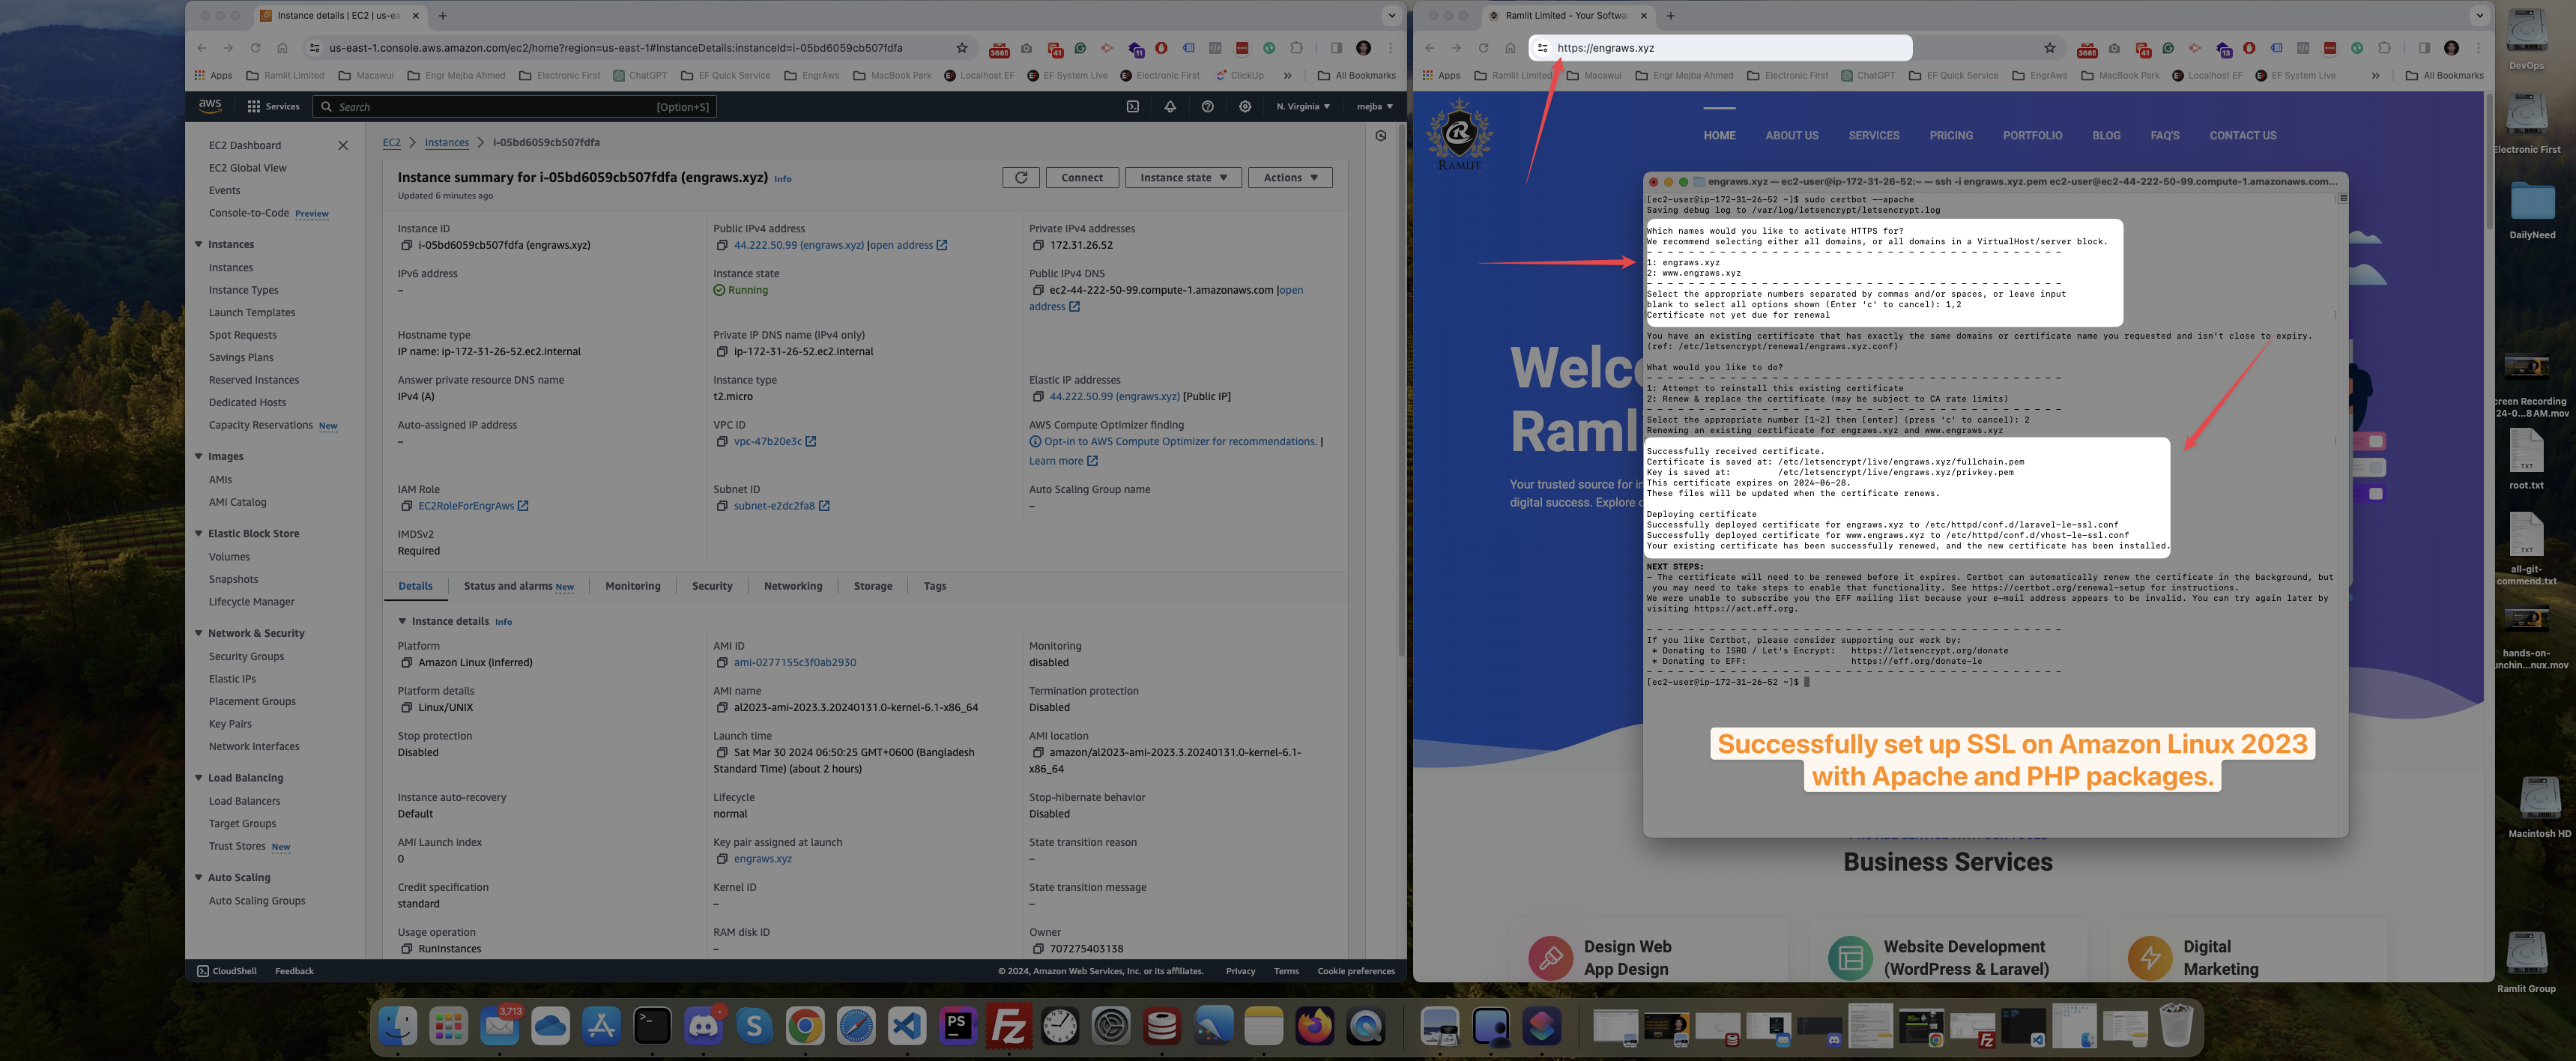The image size is (2576, 1061).
Task: Open Discord from the dock
Action: (x=703, y=1026)
